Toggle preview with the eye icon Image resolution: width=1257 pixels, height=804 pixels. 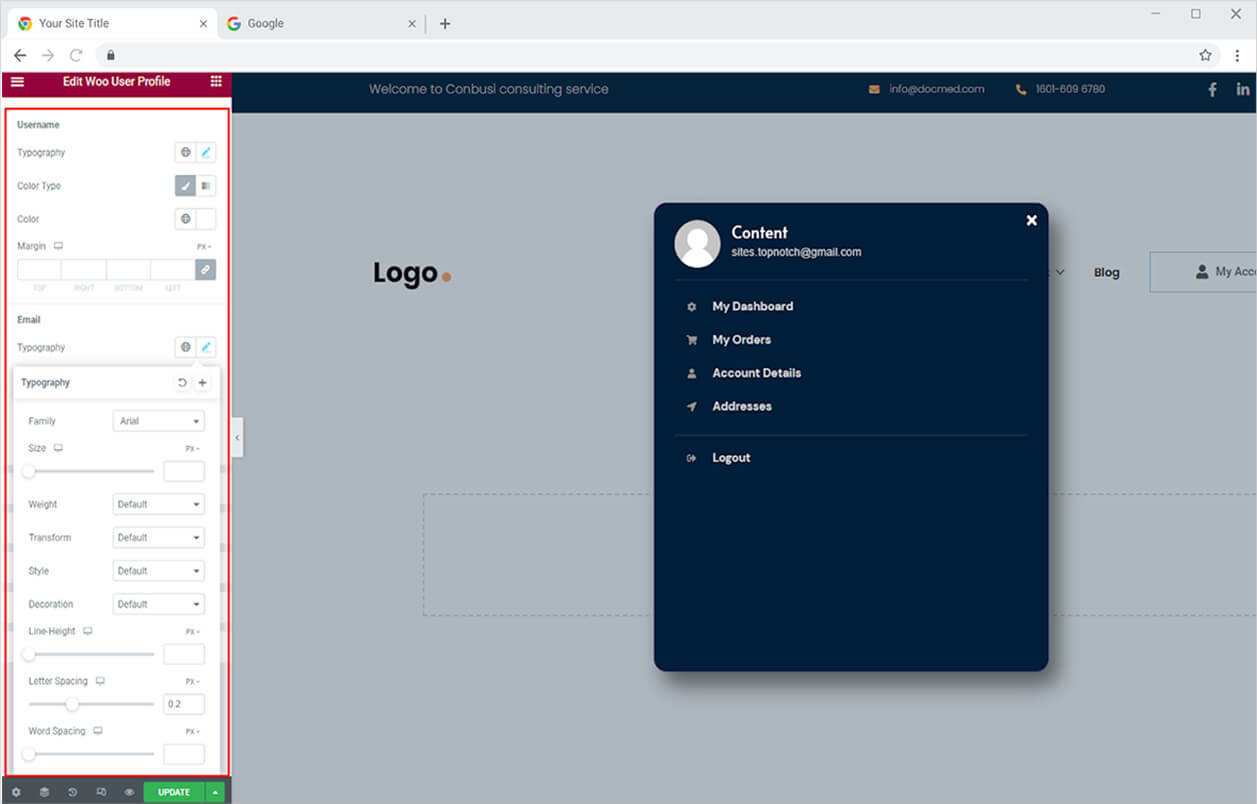coord(129,792)
